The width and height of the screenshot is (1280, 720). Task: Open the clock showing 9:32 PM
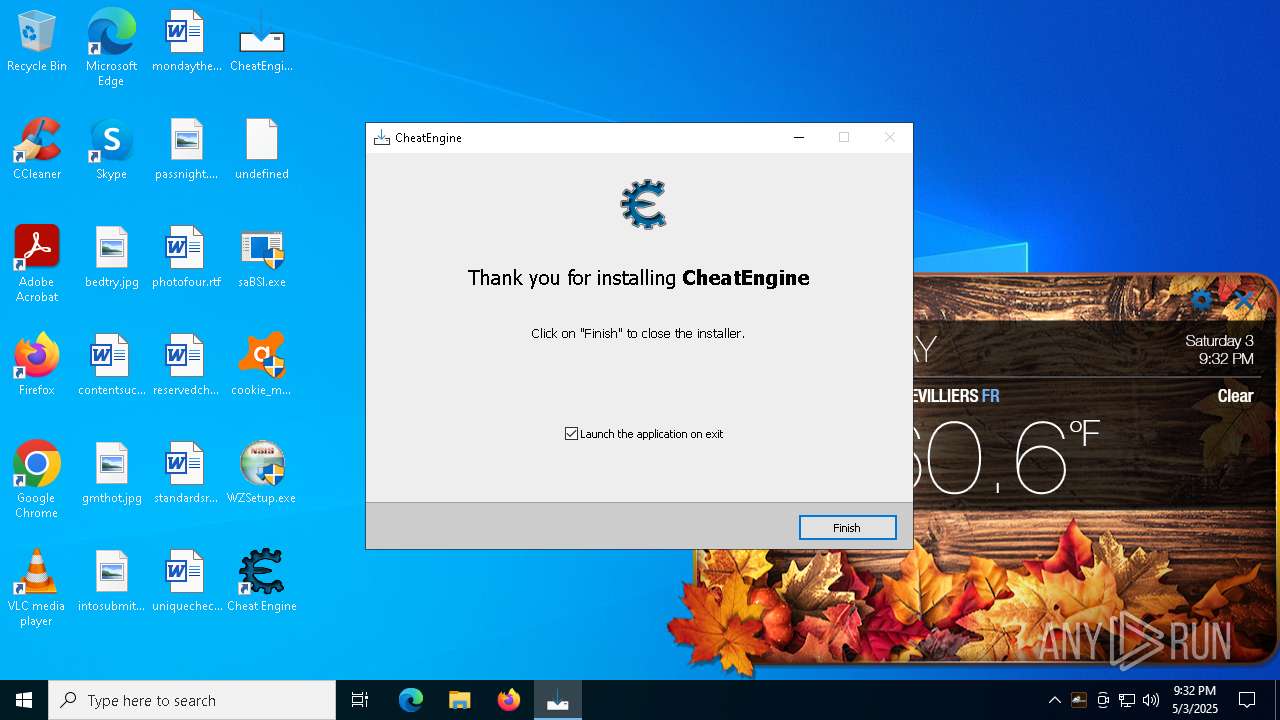point(1195,700)
